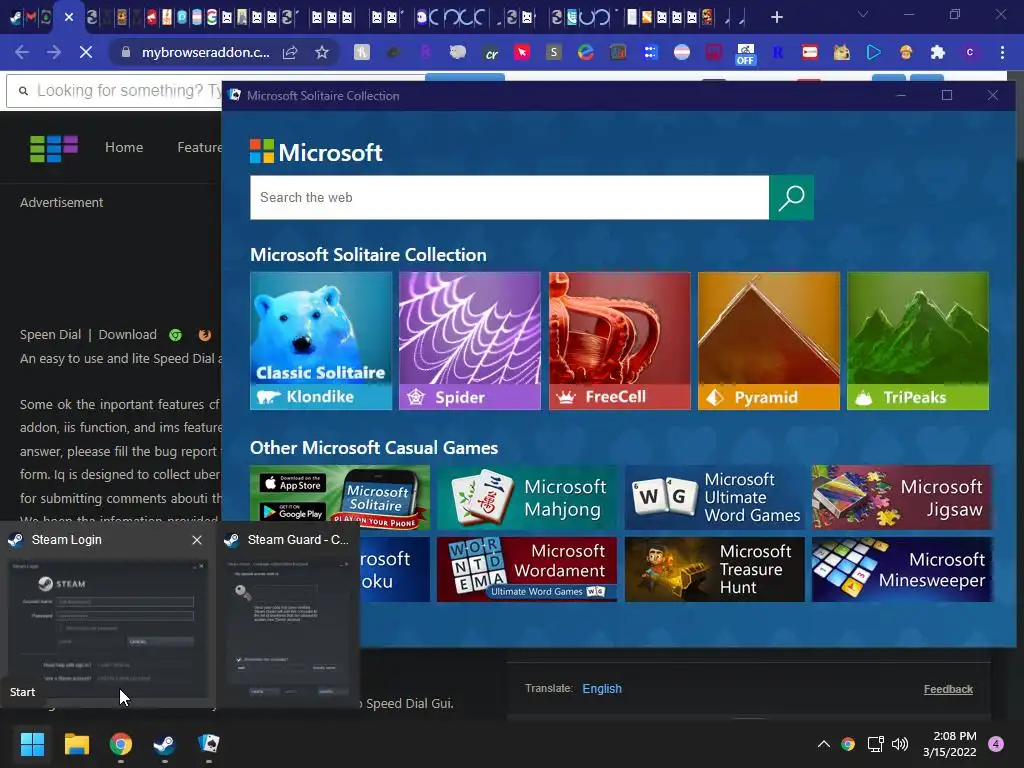The width and height of the screenshot is (1024, 768).
Task: Open the network status tray icon
Action: (875, 744)
